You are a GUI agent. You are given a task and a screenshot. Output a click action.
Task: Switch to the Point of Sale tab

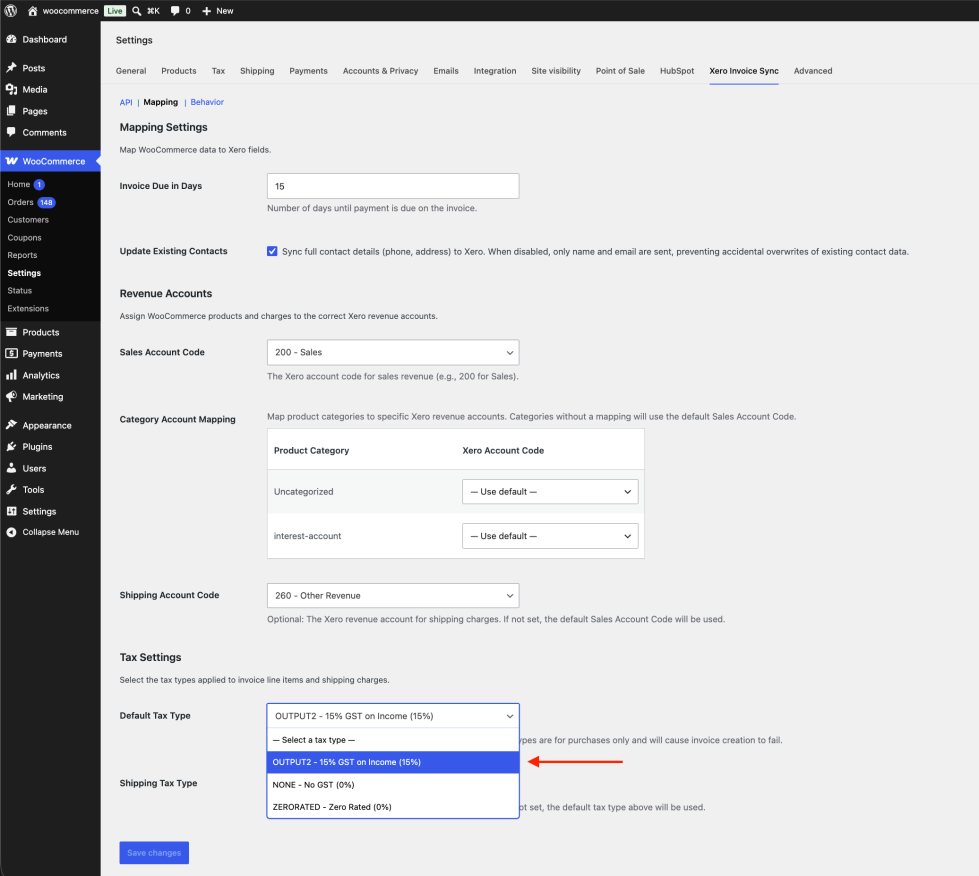coord(620,71)
